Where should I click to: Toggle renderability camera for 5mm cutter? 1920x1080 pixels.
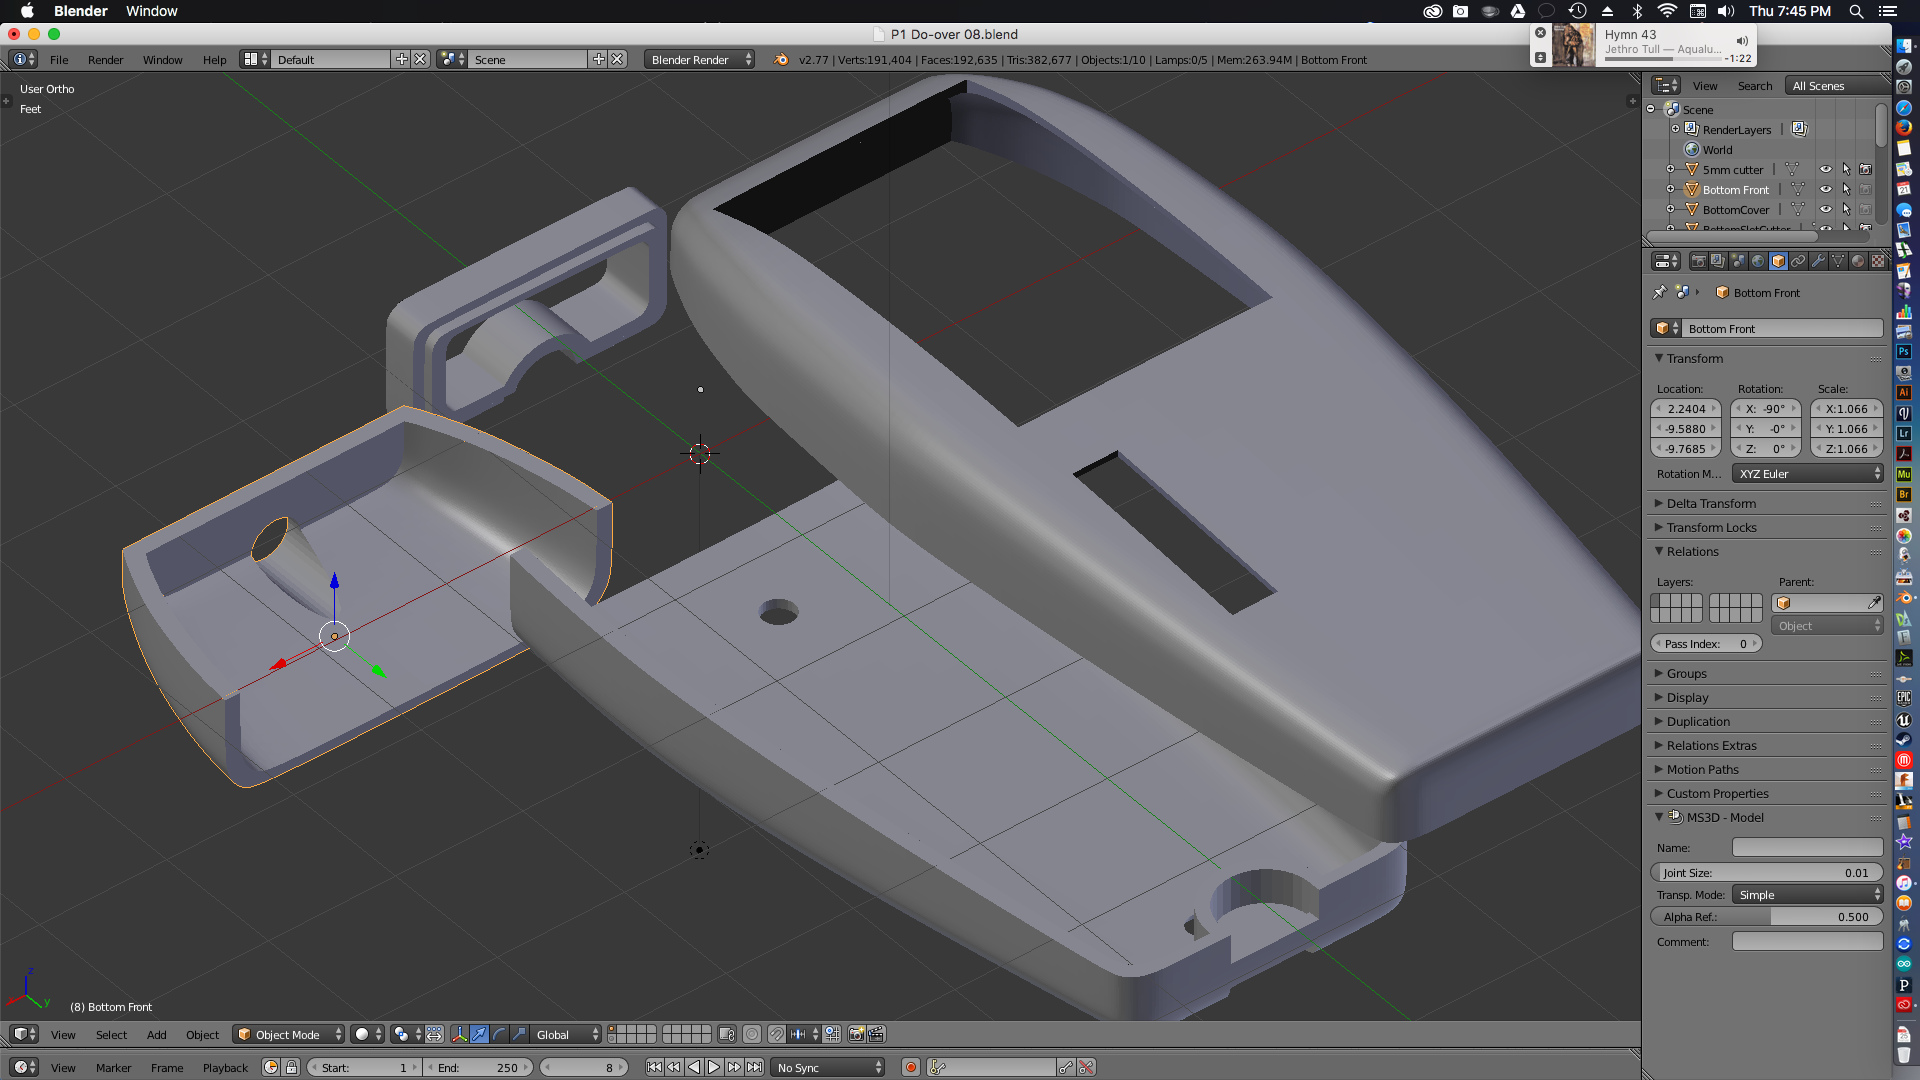1865,169
